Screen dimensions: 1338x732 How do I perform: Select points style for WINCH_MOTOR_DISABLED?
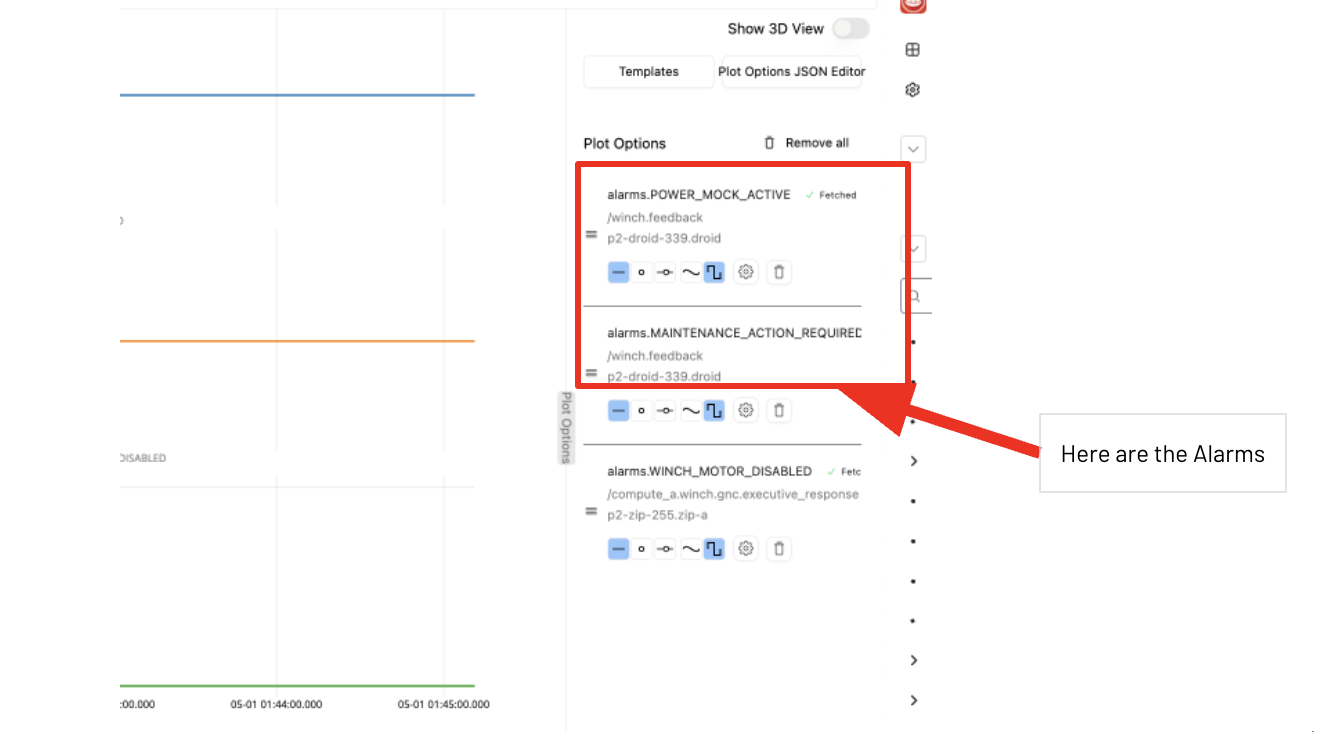642,549
